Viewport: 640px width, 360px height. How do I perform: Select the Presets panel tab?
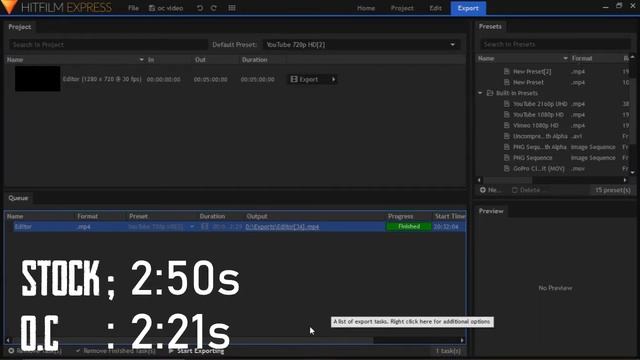490,27
